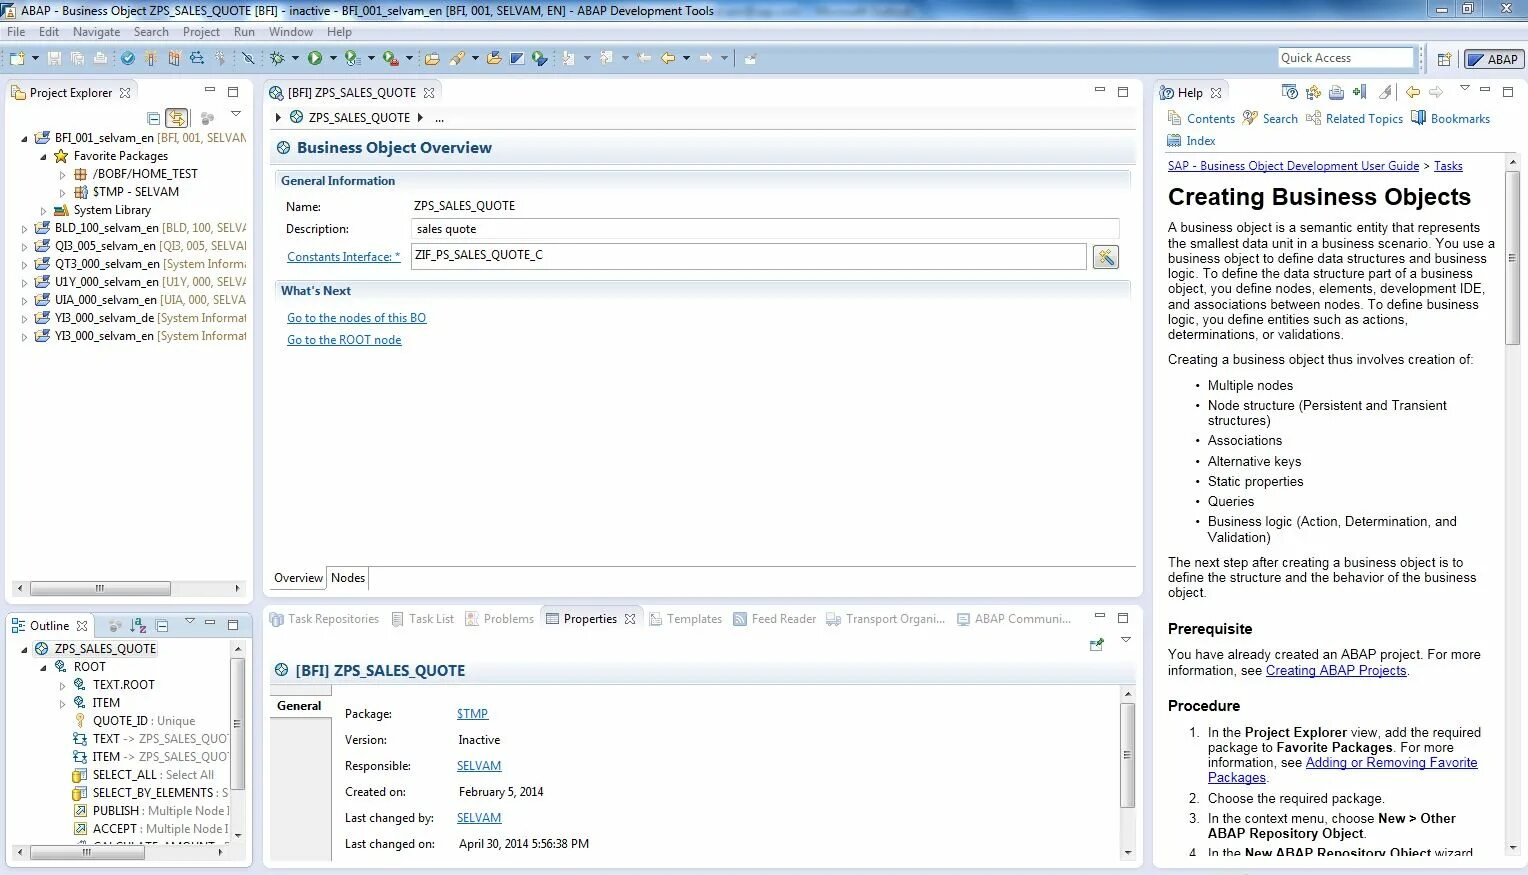Open the Project menu
The image size is (1528, 875).
201,32
